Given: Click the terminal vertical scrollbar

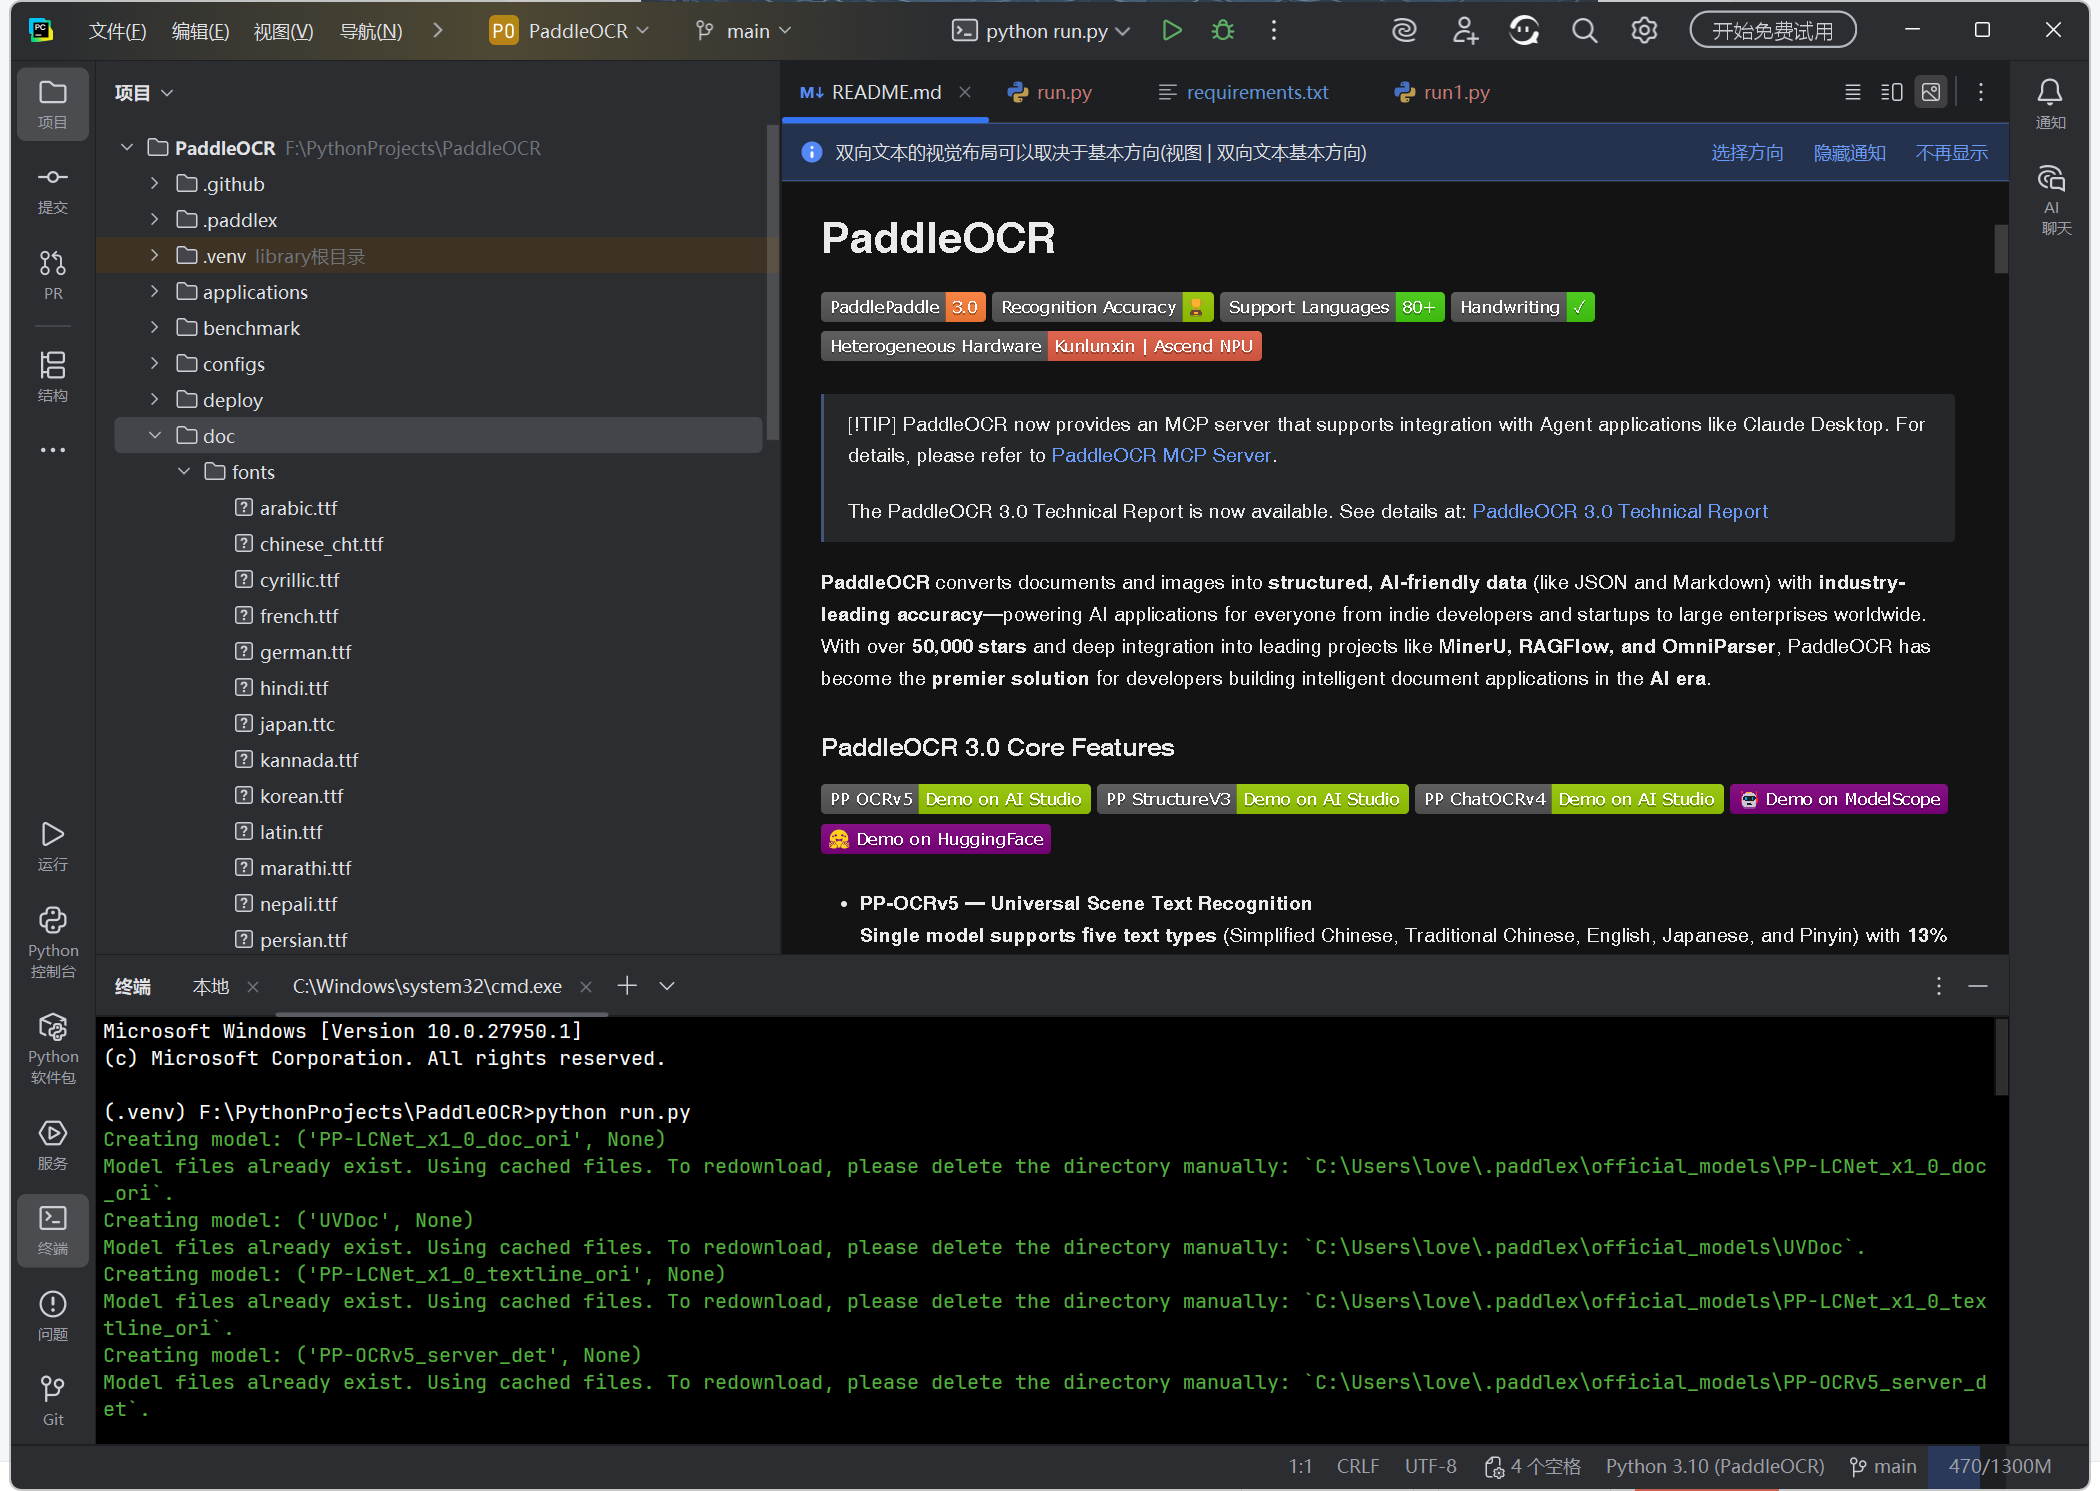Looking at the screenshot, I should (x=2000, y=1057).
